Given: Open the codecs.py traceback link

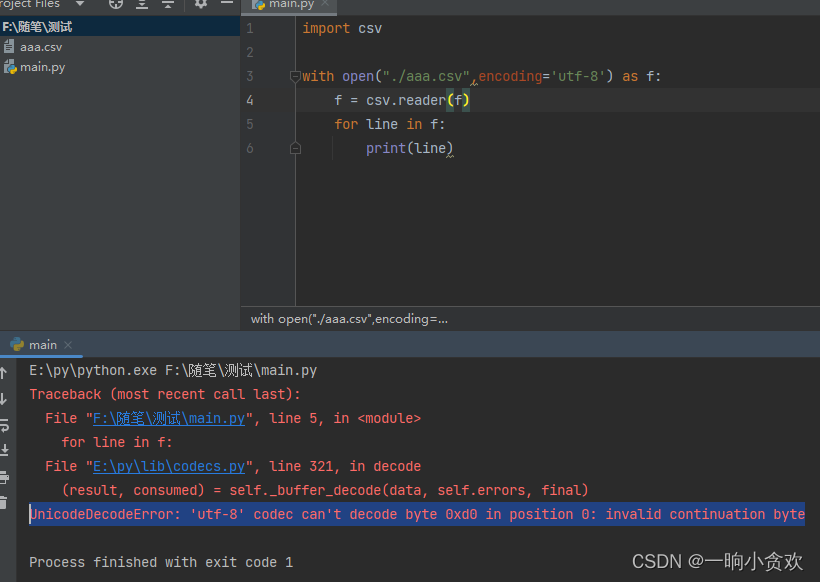Looking at the screenshot, I should tap(168, 466).
